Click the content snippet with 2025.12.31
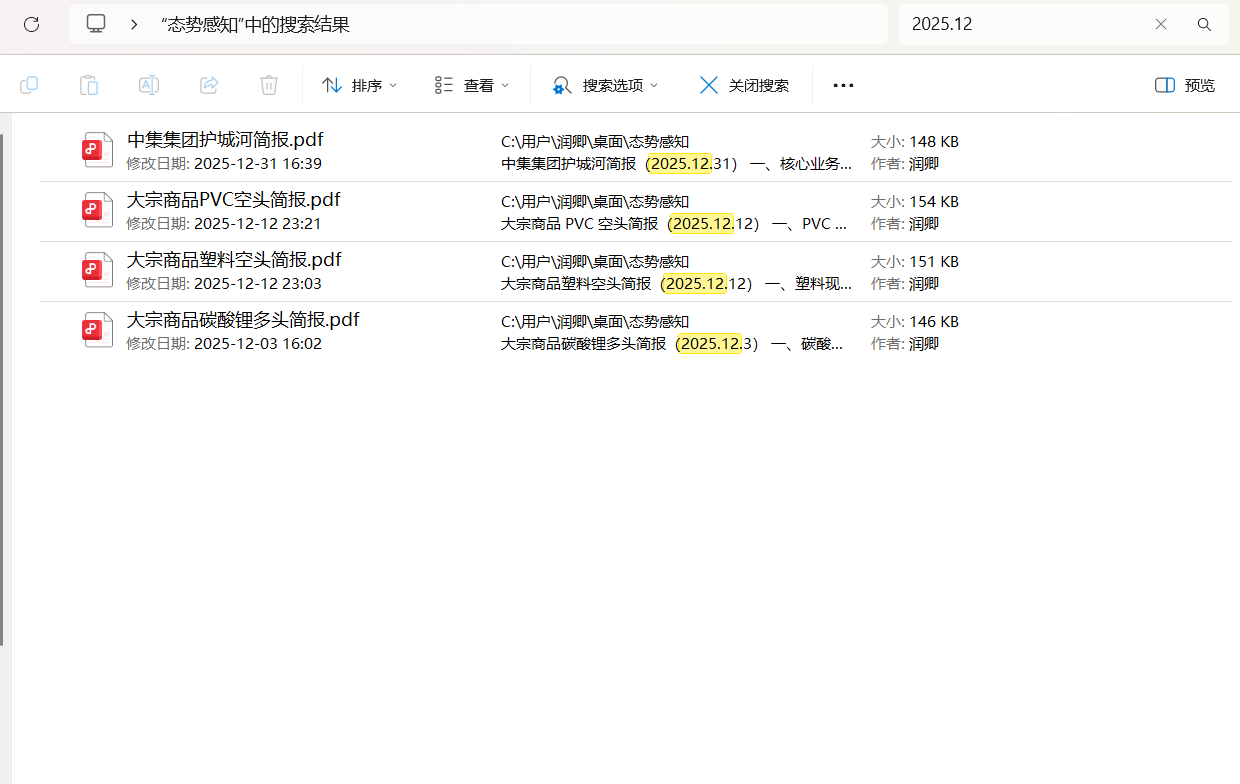 tap(677, 164)
